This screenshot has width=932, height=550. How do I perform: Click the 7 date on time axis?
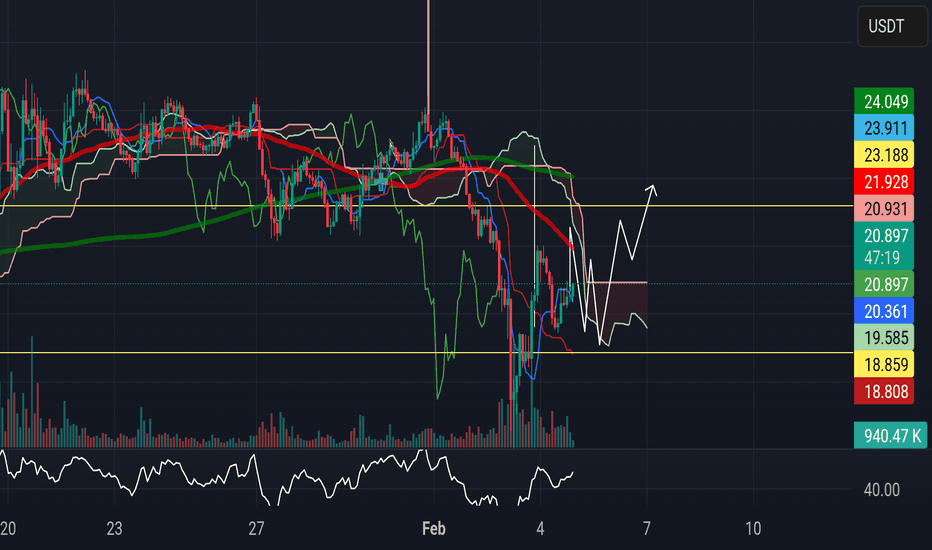point(647,528)
